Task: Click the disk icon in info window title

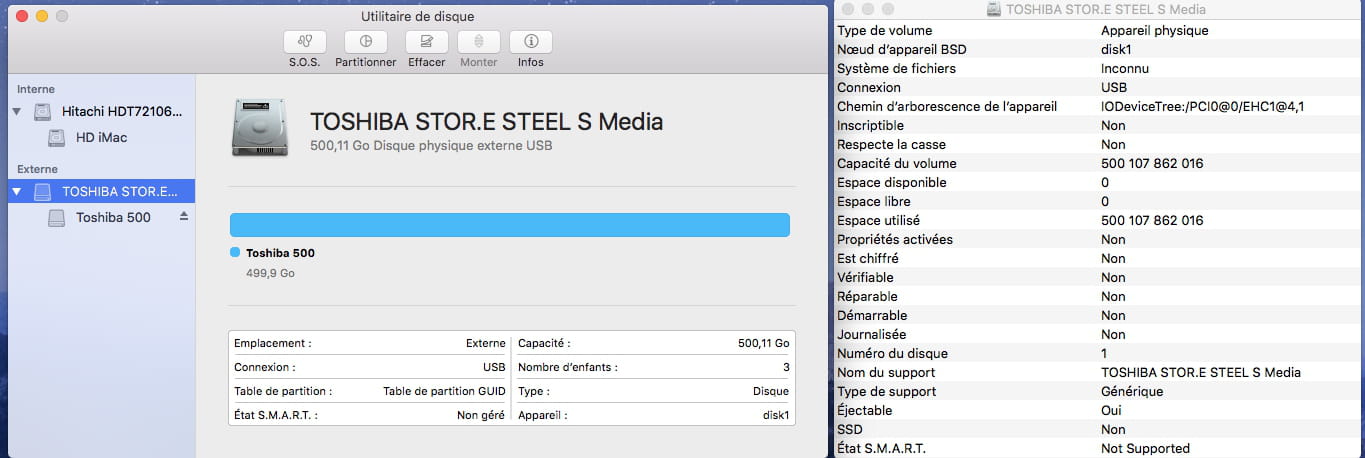Action: tap(994, 9)
